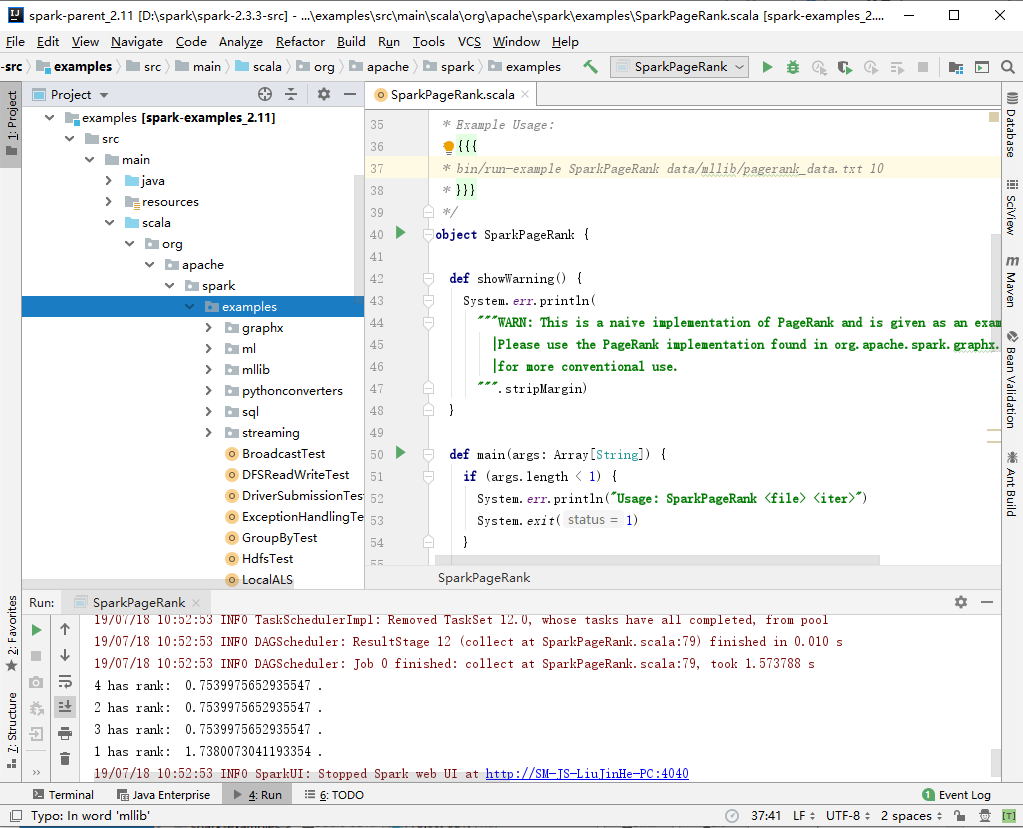Clear all console output with the trash icon
Screen dimensions: 1023x828
click(65, 758)
